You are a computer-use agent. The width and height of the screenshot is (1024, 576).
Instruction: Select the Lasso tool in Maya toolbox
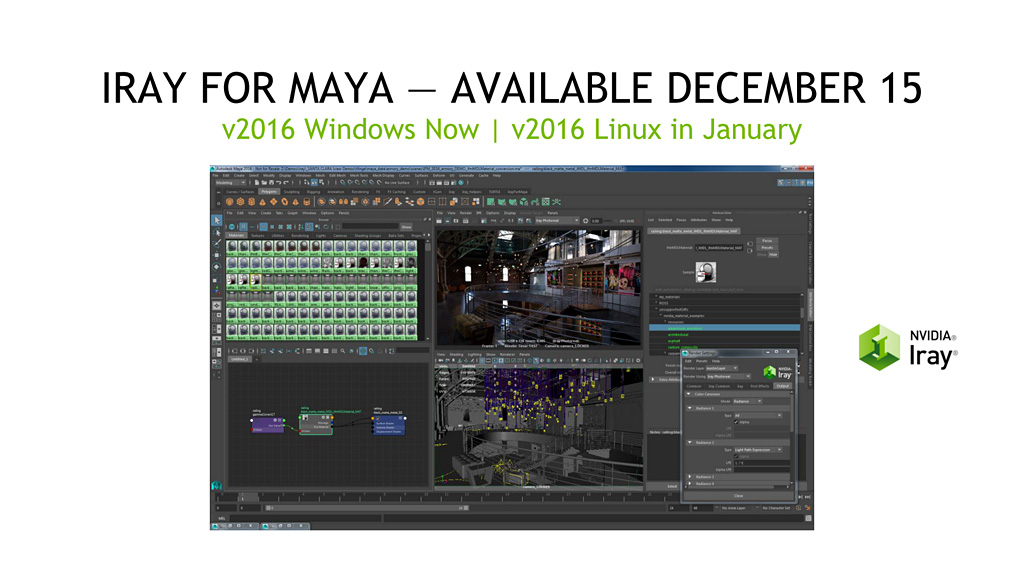[x=217, y=232]
